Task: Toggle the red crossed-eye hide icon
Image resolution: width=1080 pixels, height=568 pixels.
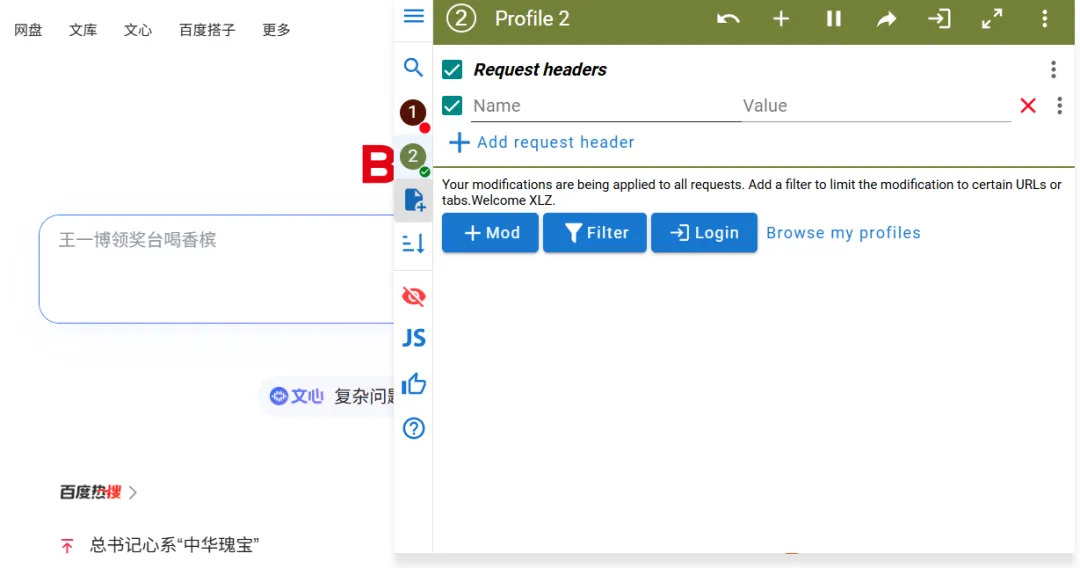Action: tap(413, 297)
